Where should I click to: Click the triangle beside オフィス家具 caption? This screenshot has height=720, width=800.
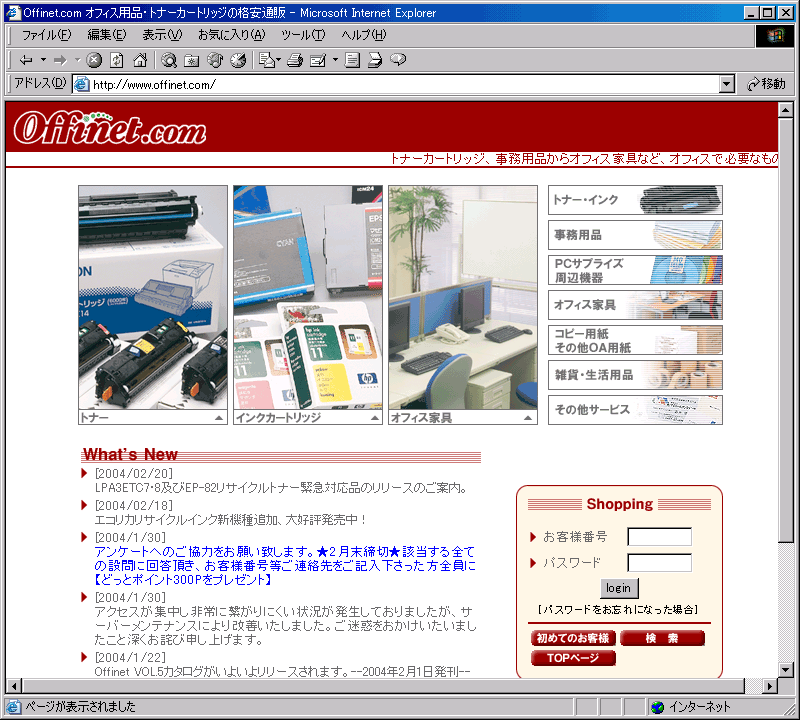pos(528,418)
